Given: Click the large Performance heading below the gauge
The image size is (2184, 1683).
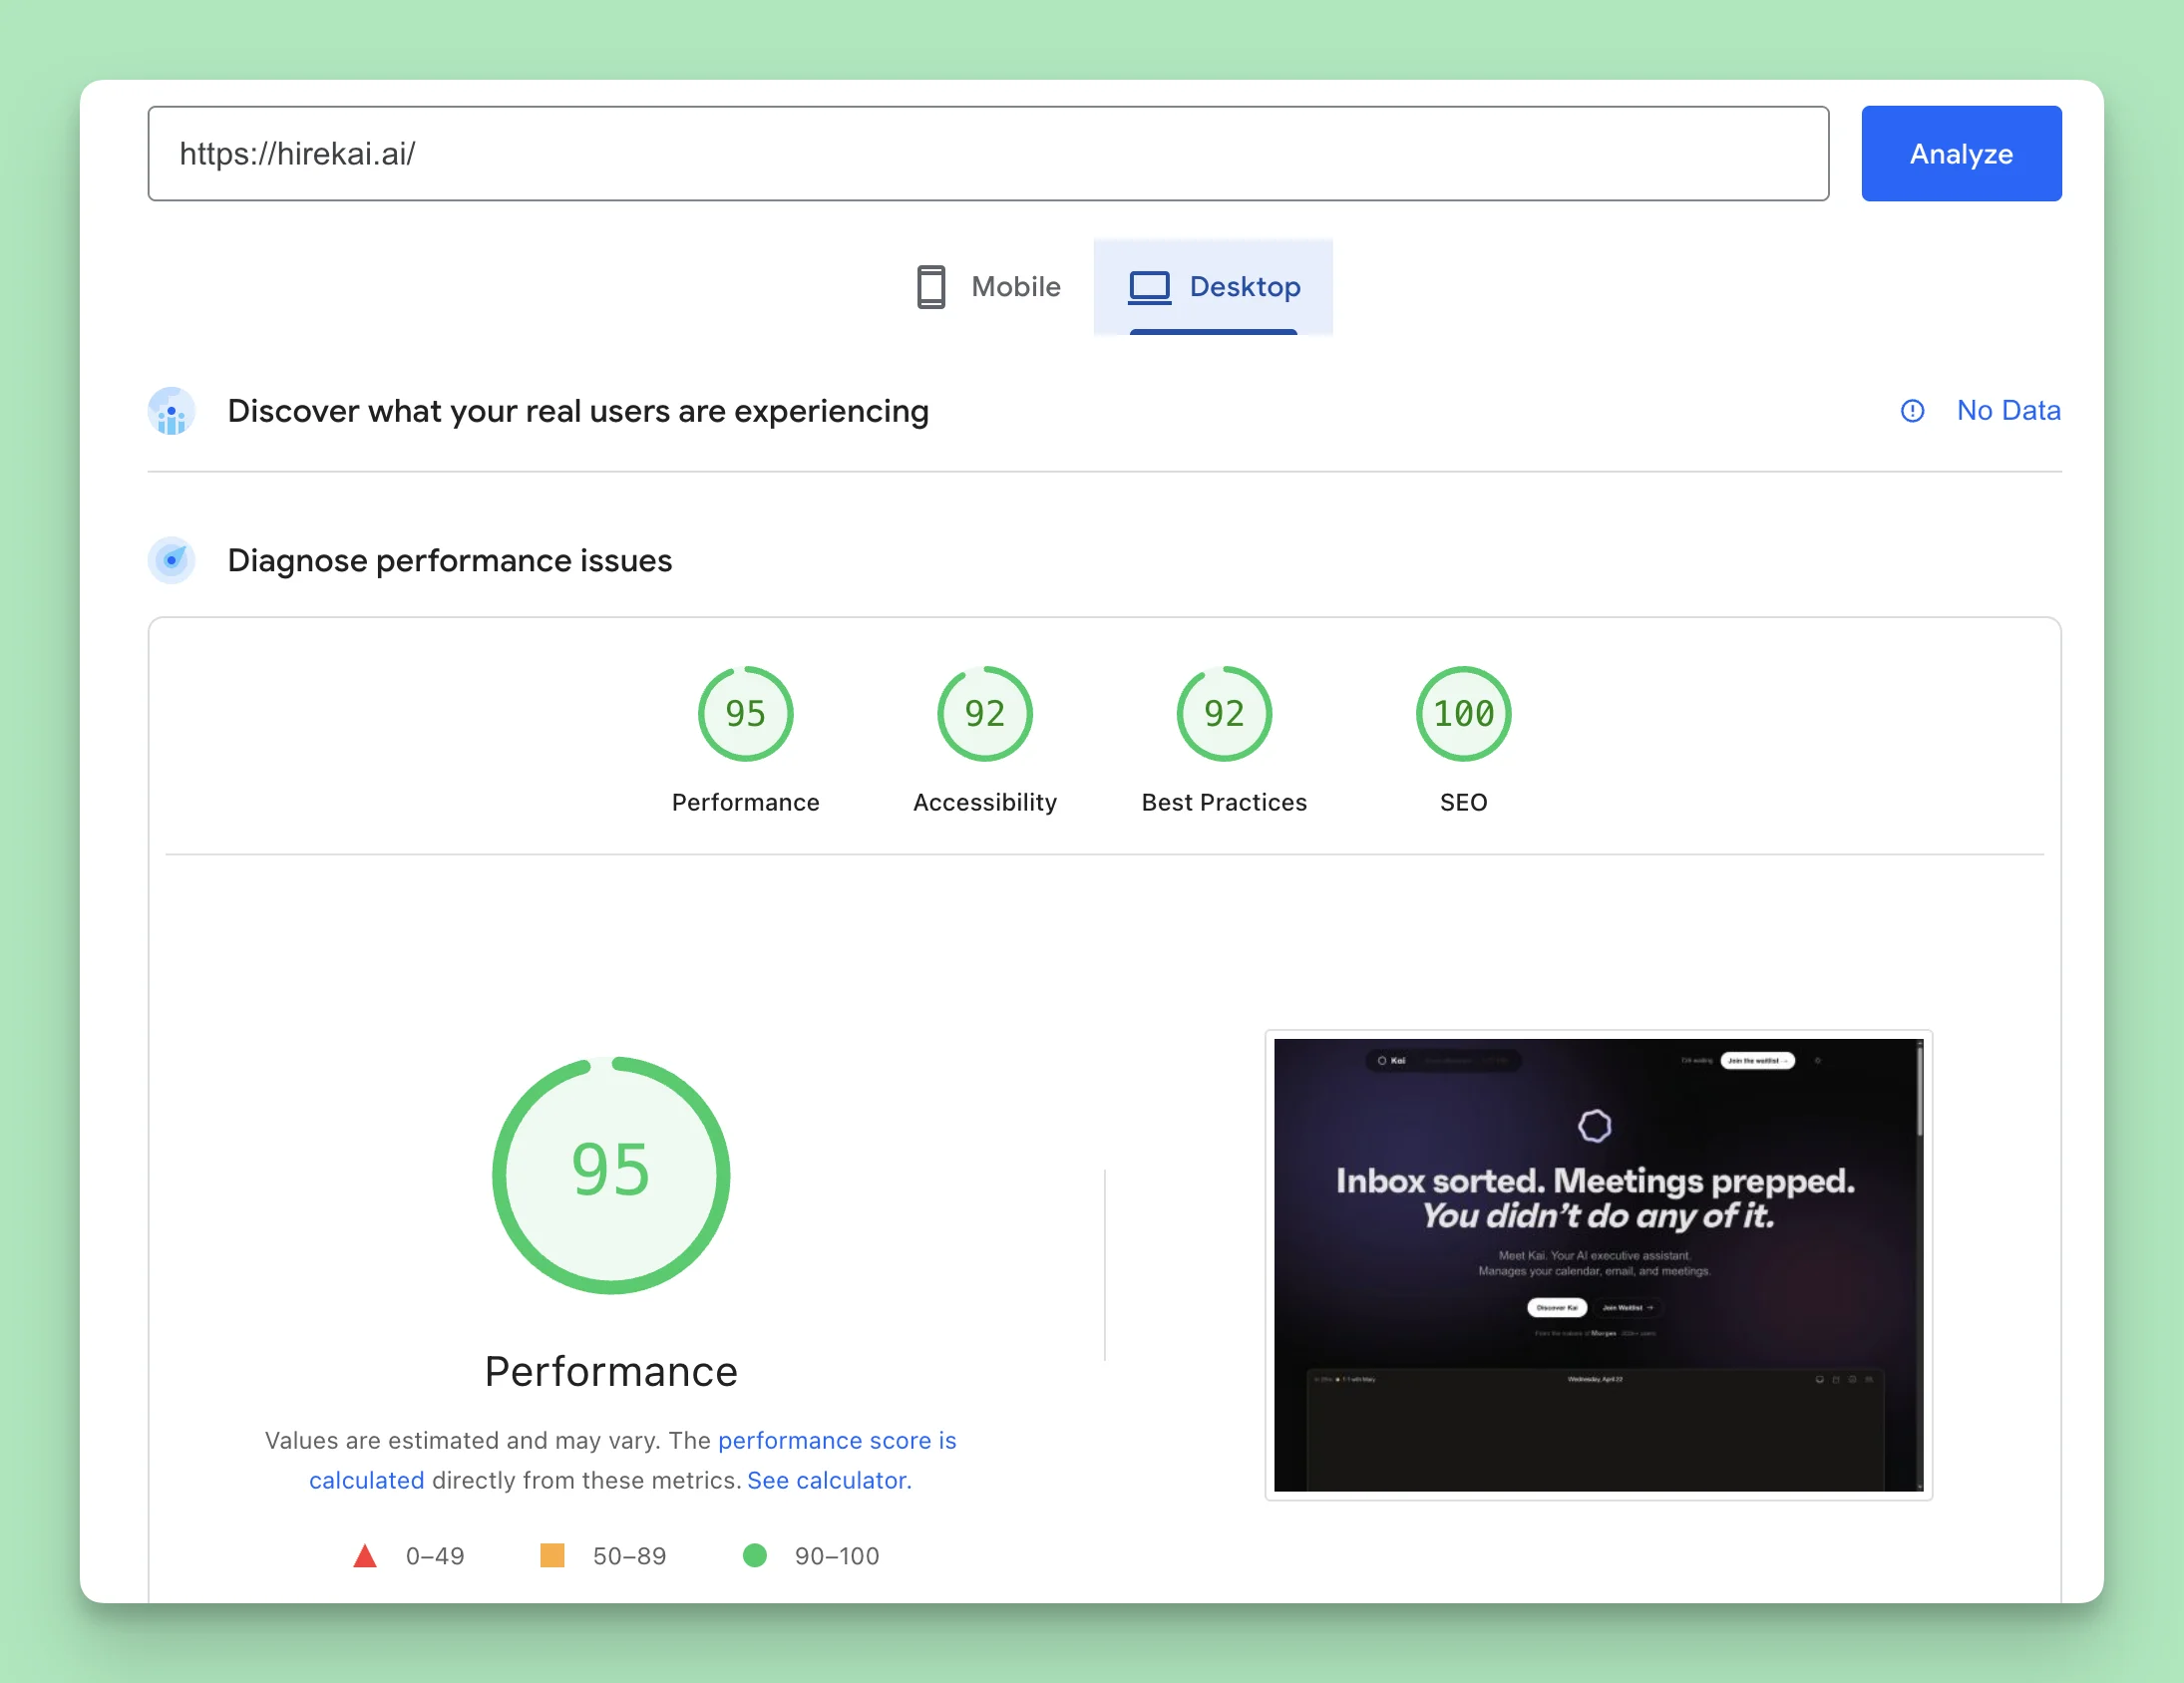Looking at the screenshot, I should [611, 1372].
